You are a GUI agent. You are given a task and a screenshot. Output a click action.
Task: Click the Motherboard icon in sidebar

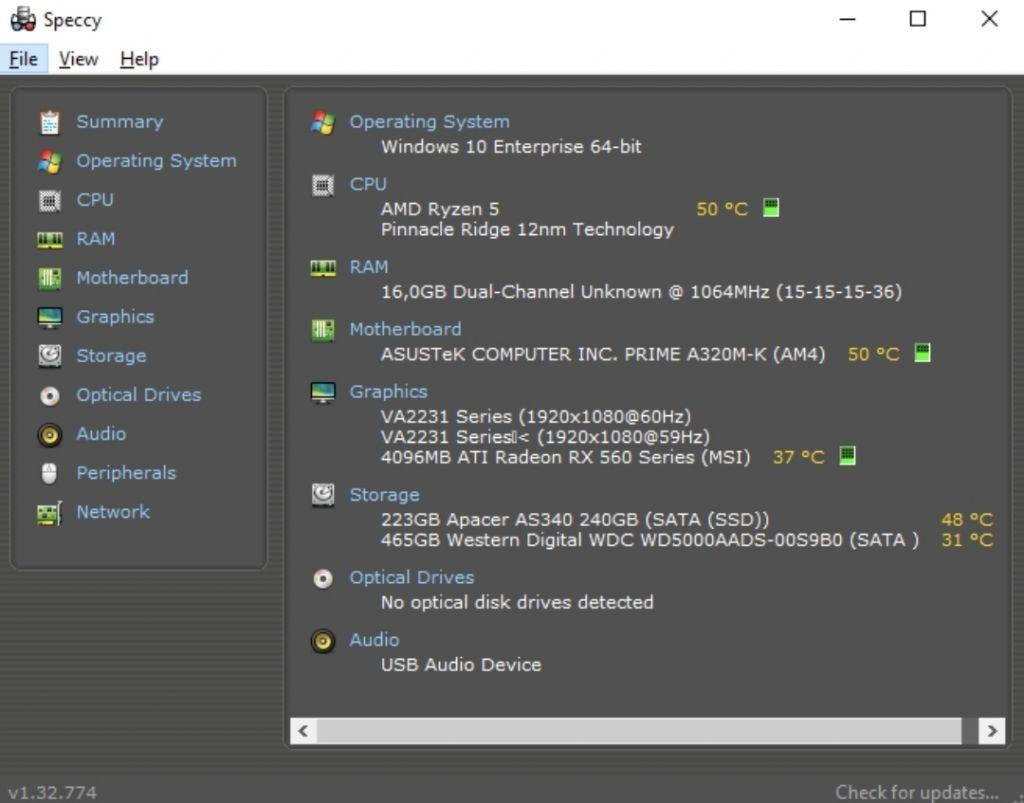point(50,278)
